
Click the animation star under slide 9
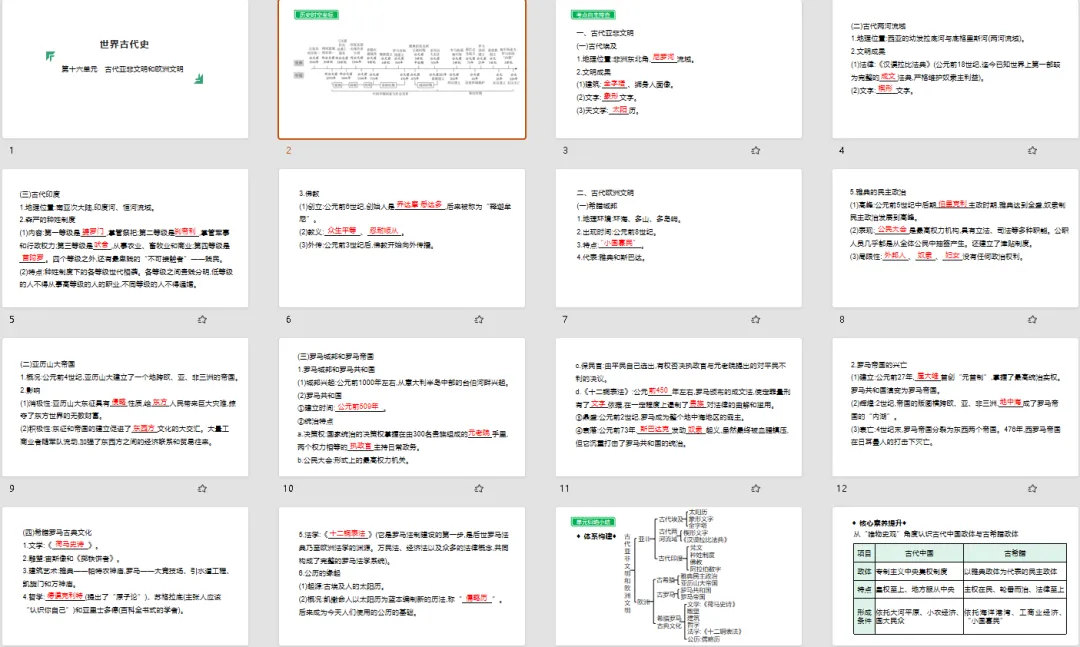[x=202, y=488]
